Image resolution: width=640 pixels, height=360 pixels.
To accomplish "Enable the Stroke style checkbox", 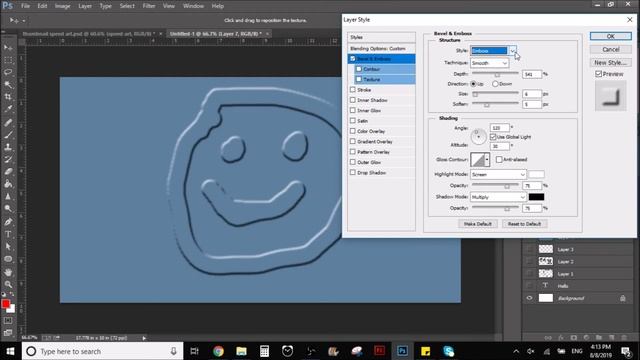I will coord(353,89).
